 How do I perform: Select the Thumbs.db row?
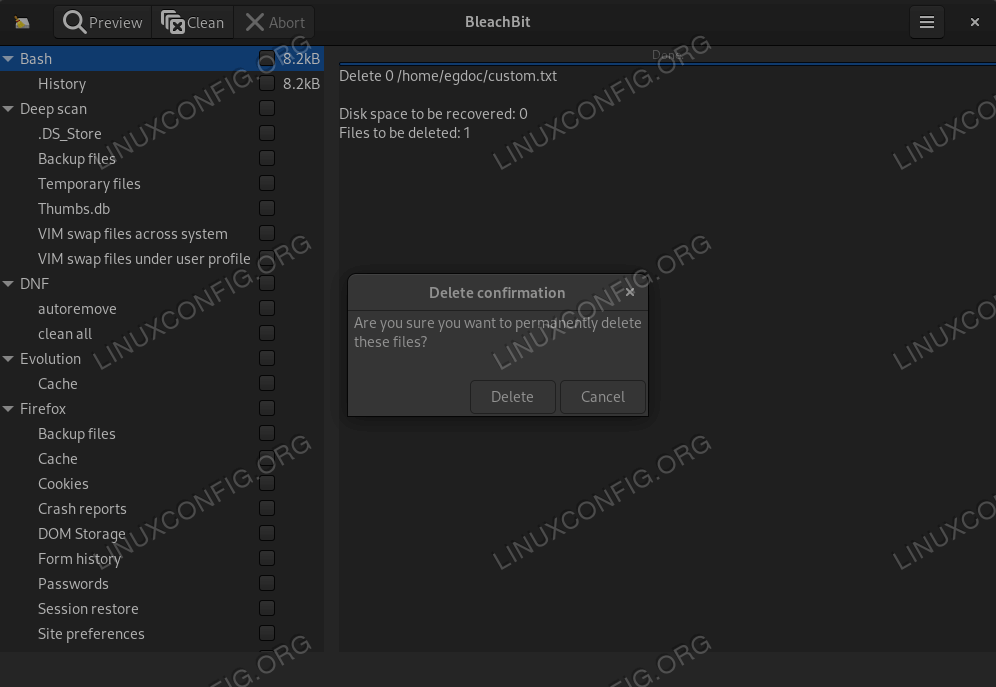pos(162,208)
